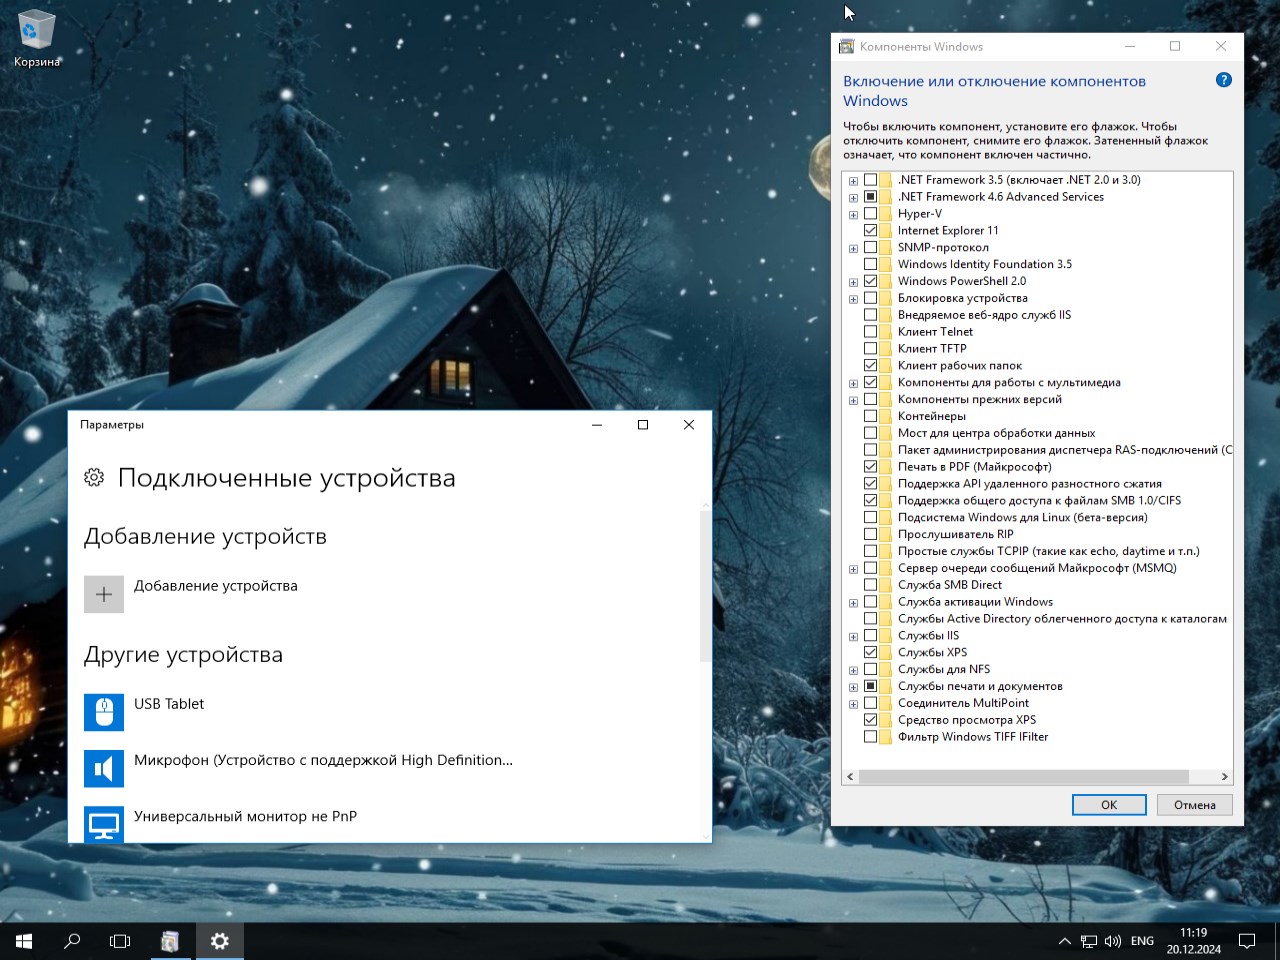Viewport: 1280px width, 960px height.
Task: Click the settings gear next to heading
Action: click(94, 478)
